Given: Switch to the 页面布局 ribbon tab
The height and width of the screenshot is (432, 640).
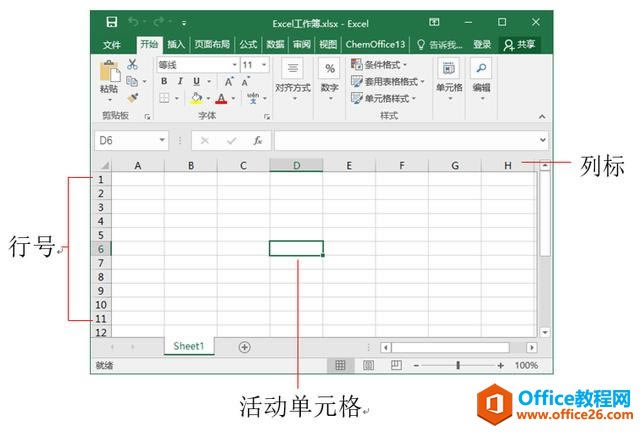Looking at the screenshot, I should 212,44.
